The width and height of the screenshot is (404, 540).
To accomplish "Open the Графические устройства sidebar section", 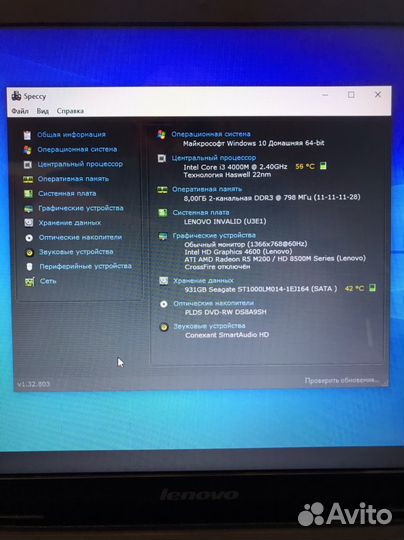I will point(81,208).
